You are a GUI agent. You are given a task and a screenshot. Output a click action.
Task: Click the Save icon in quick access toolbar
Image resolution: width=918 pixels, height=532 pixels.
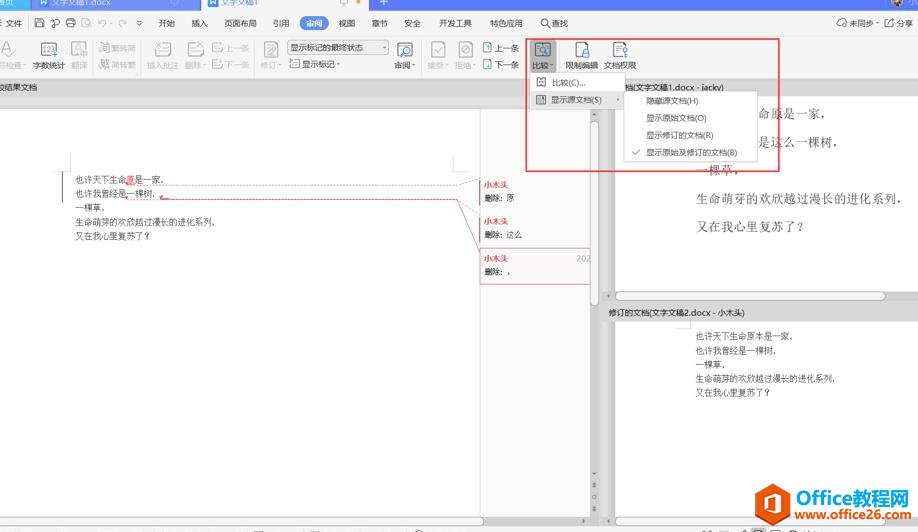pyautogui.click(x=39, y=23)
